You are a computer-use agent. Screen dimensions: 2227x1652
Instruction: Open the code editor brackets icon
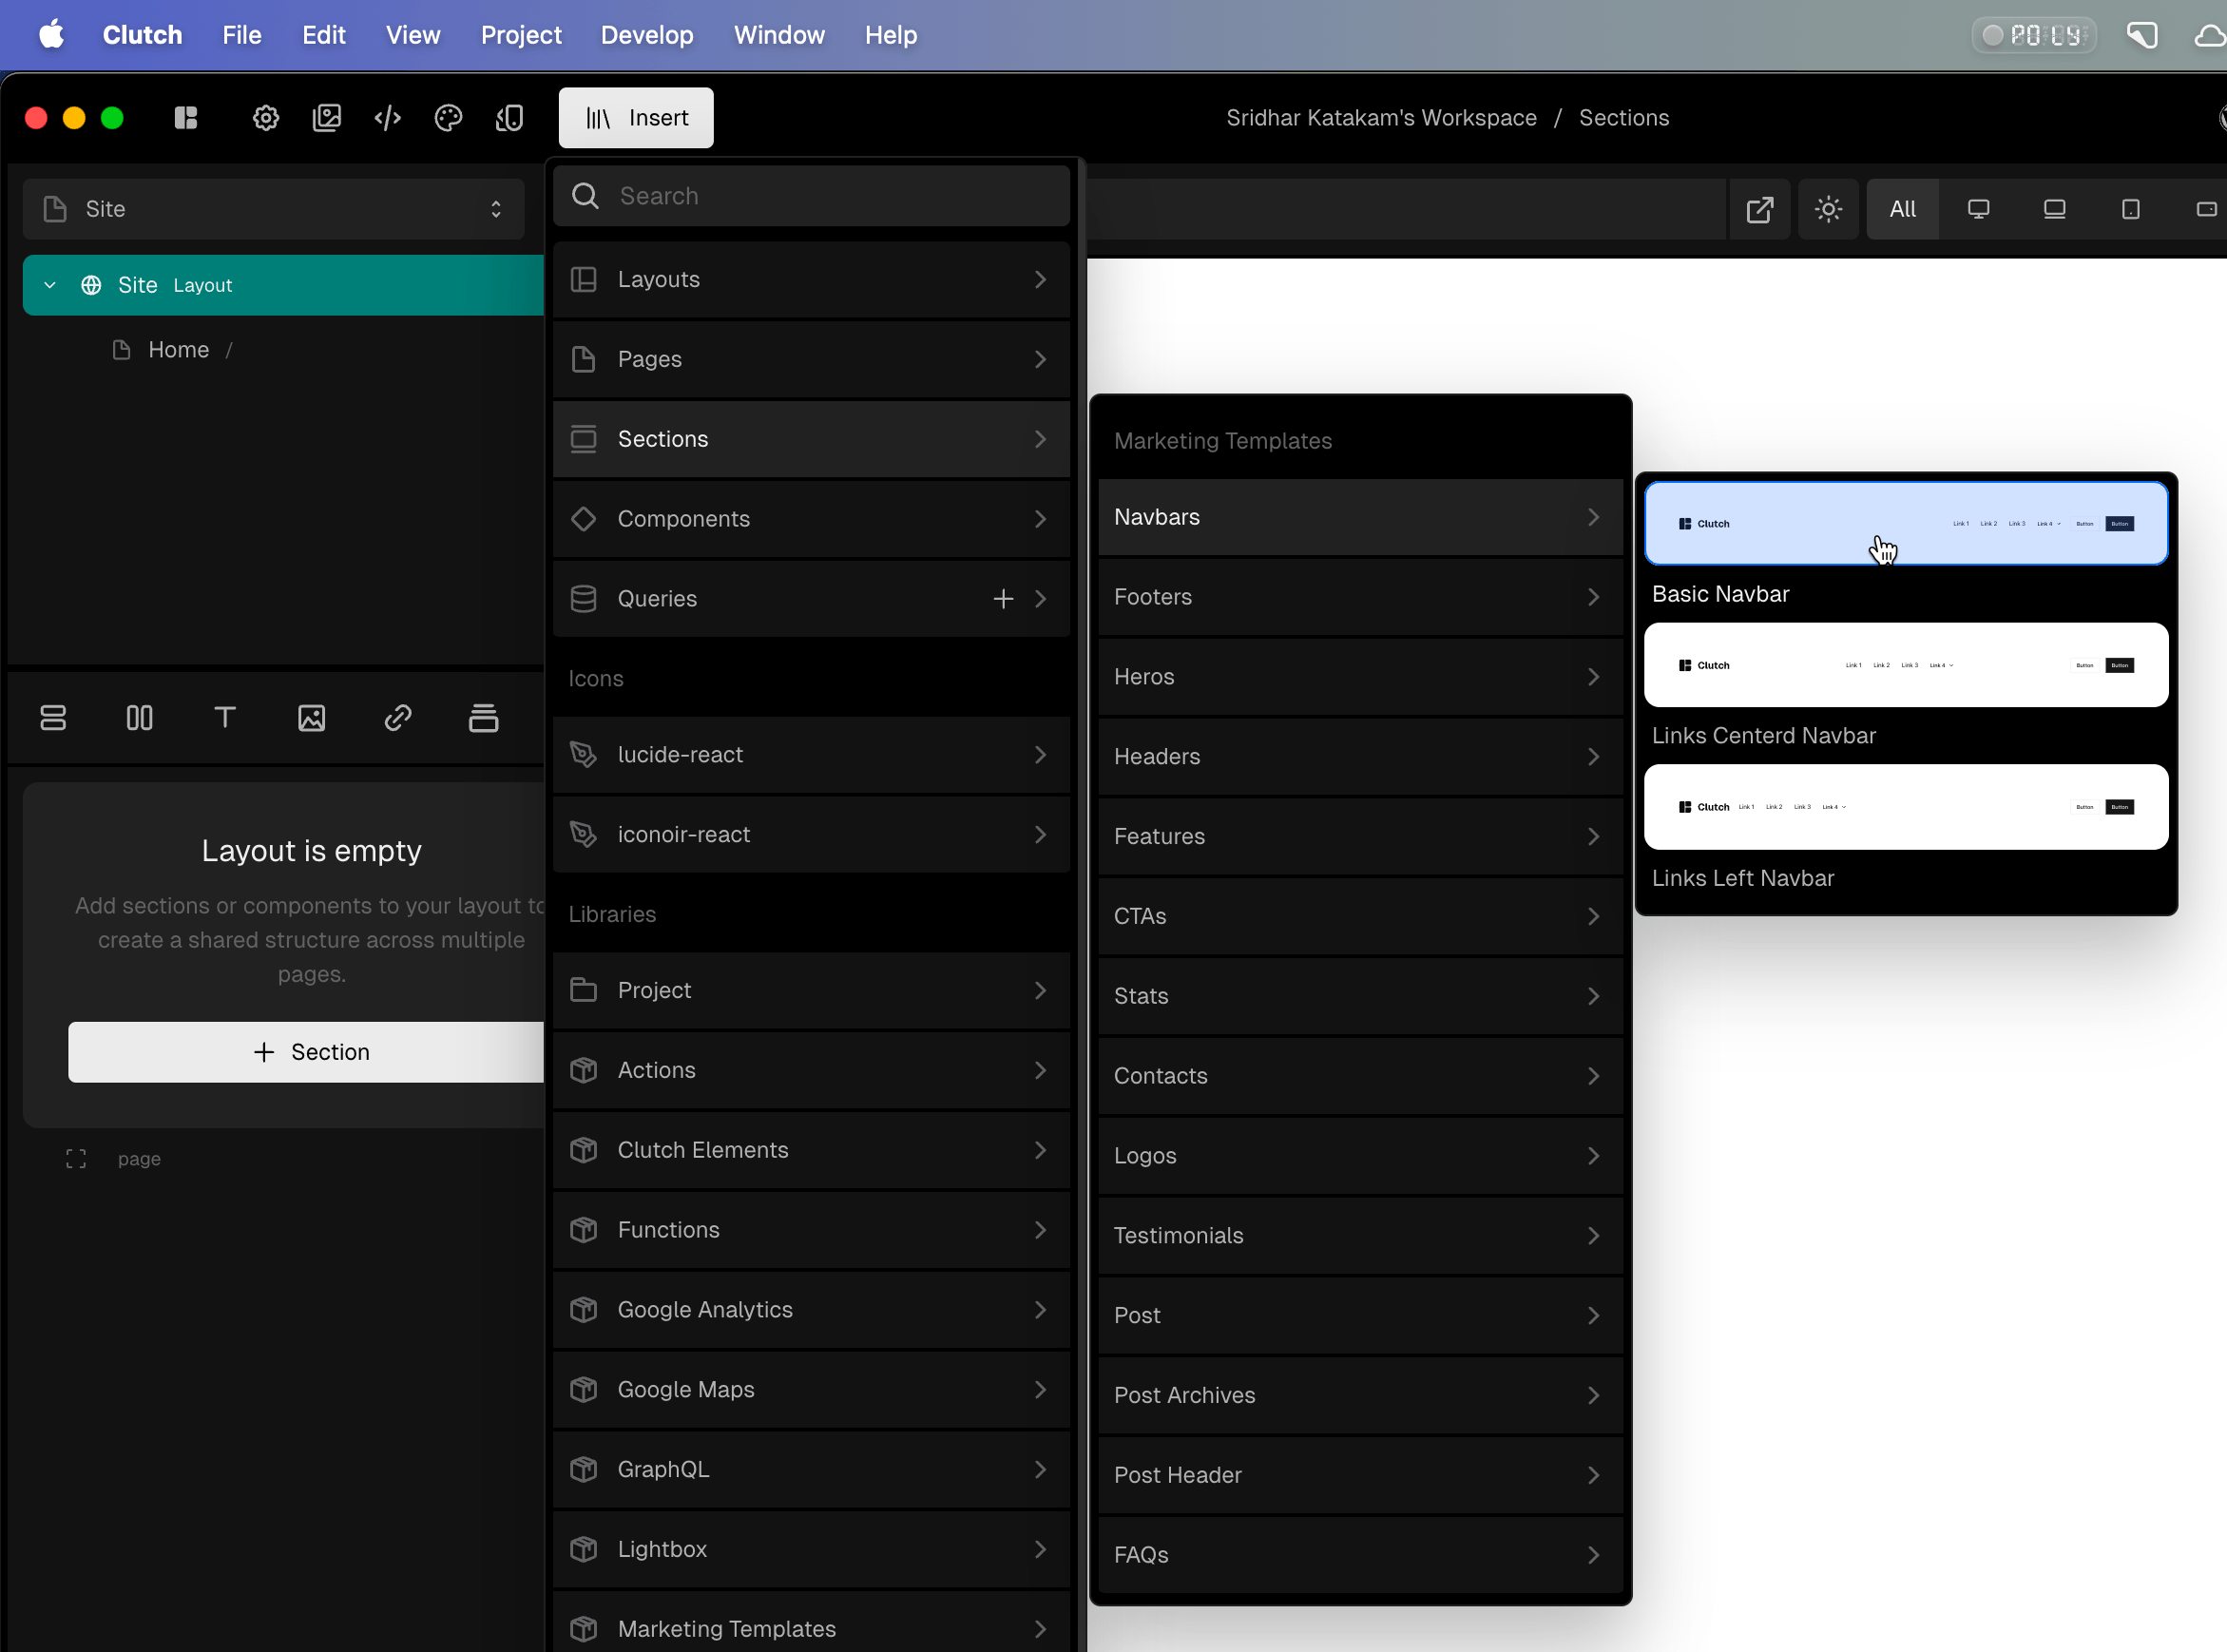(388, 118)
